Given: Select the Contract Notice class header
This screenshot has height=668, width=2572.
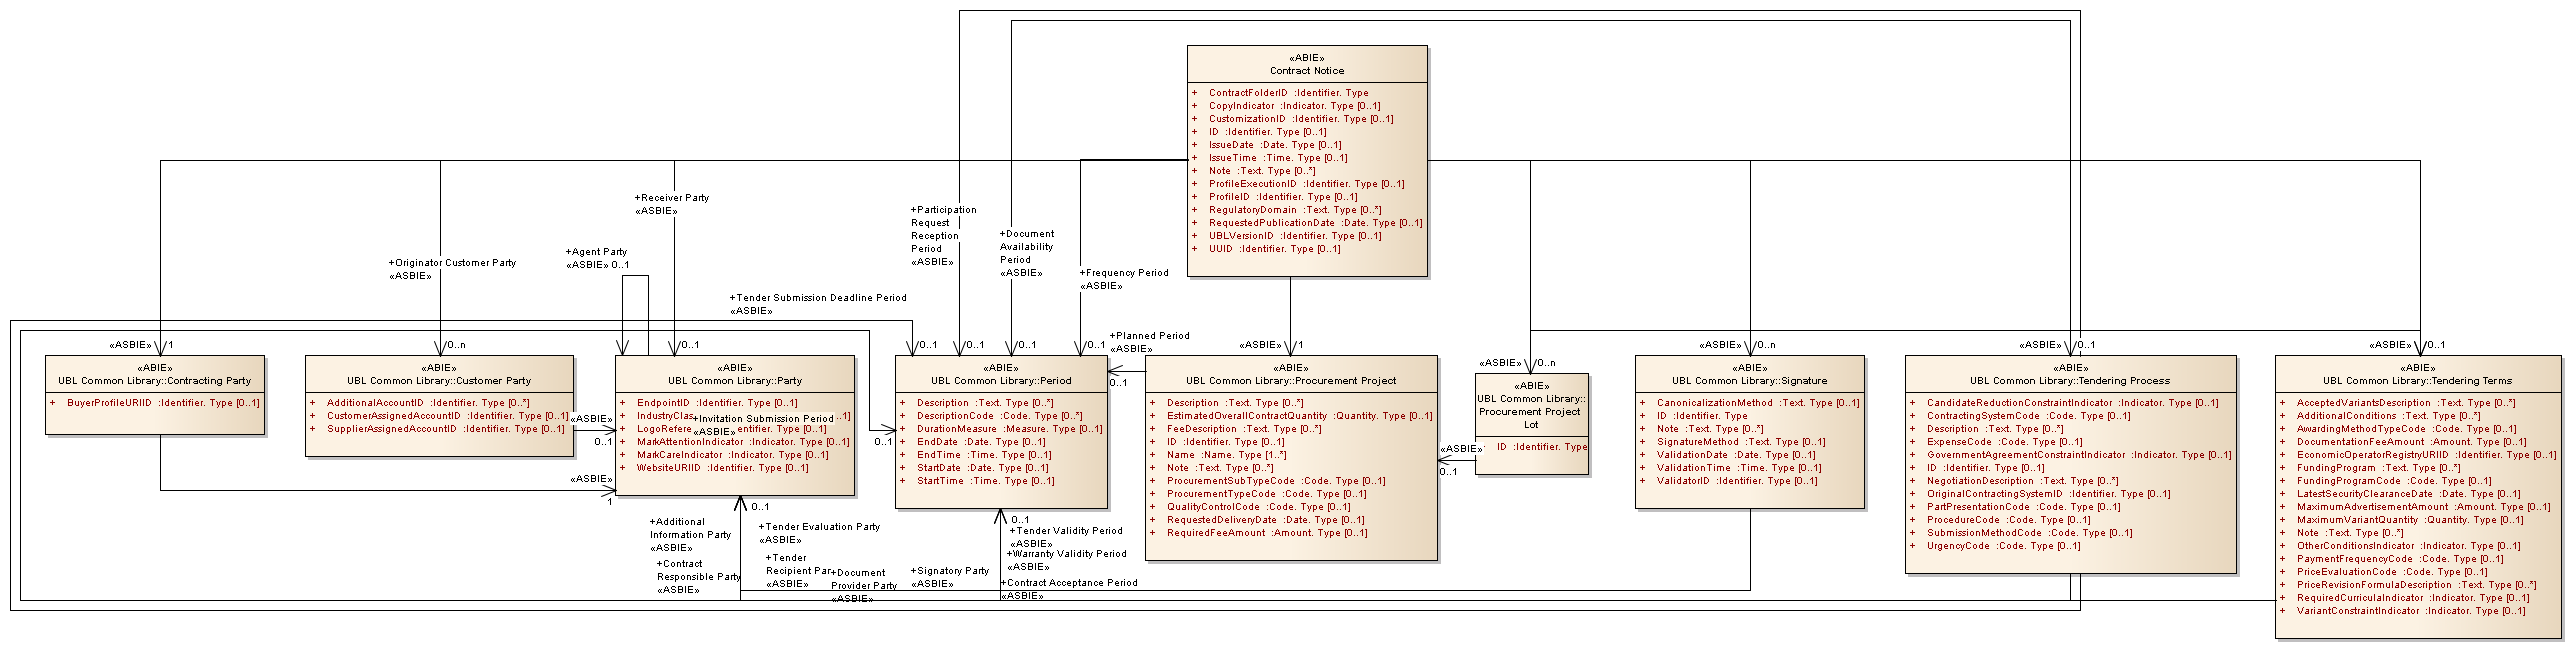Looking at the screenshot, I should [x=1306, y=71].
